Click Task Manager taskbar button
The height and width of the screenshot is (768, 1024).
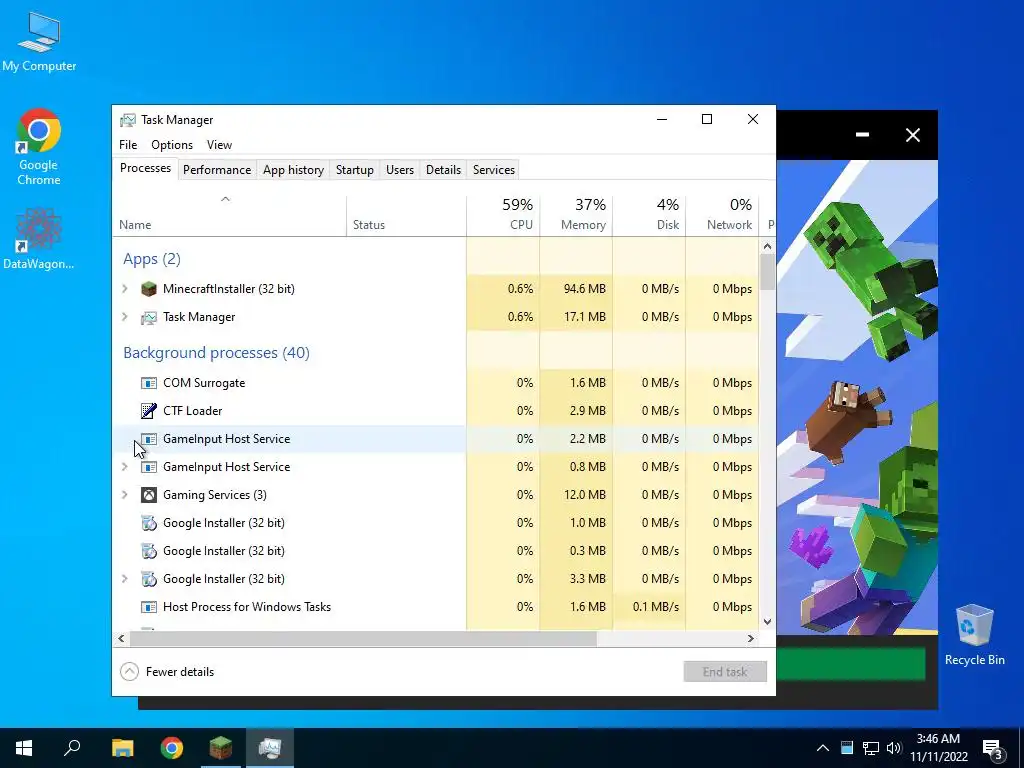[x=270, y=748]
